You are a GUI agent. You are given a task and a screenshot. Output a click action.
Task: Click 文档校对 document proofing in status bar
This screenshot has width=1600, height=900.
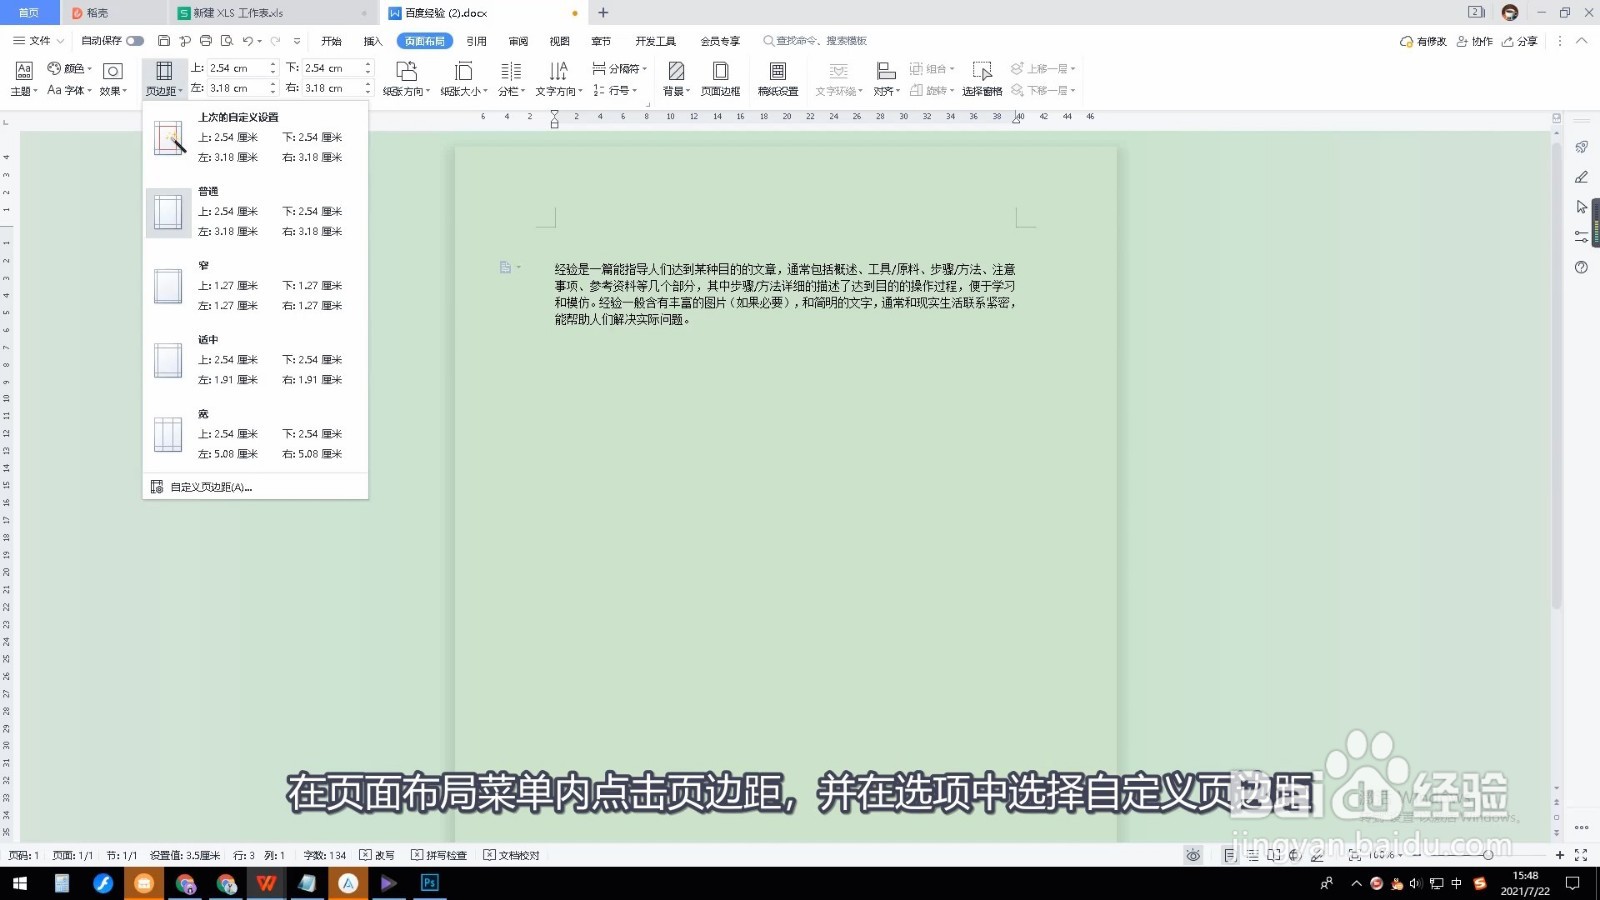[510, 855]
